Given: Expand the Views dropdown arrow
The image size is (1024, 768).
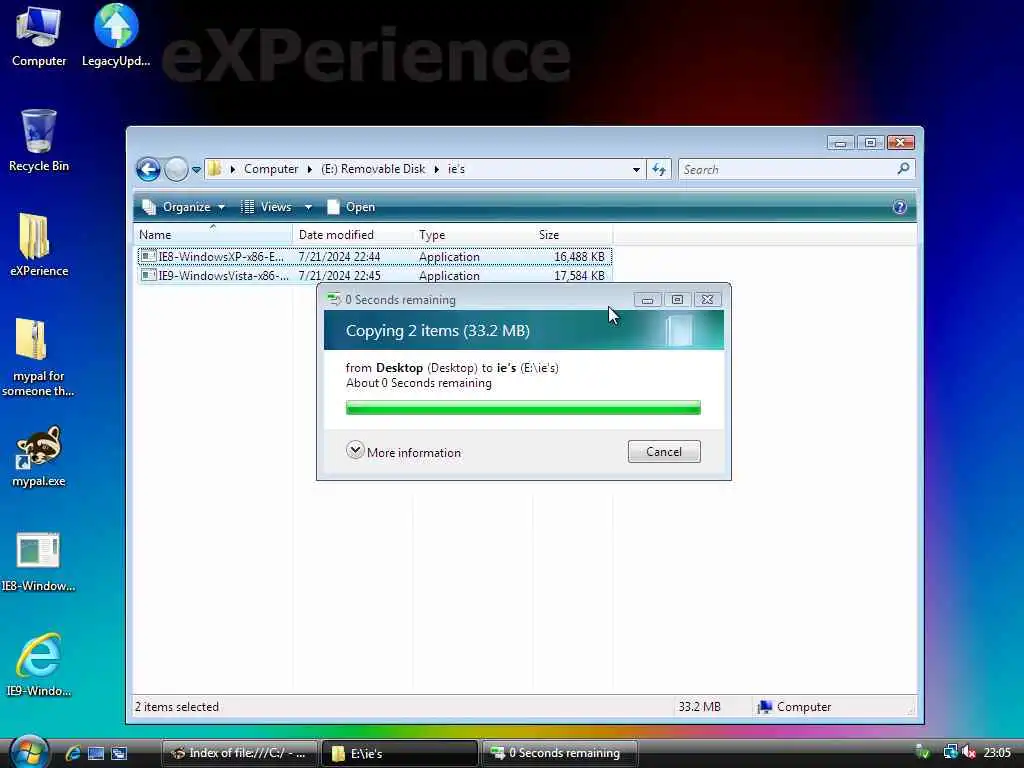Looking at the screenshot, I should click(x=308, y=207).
